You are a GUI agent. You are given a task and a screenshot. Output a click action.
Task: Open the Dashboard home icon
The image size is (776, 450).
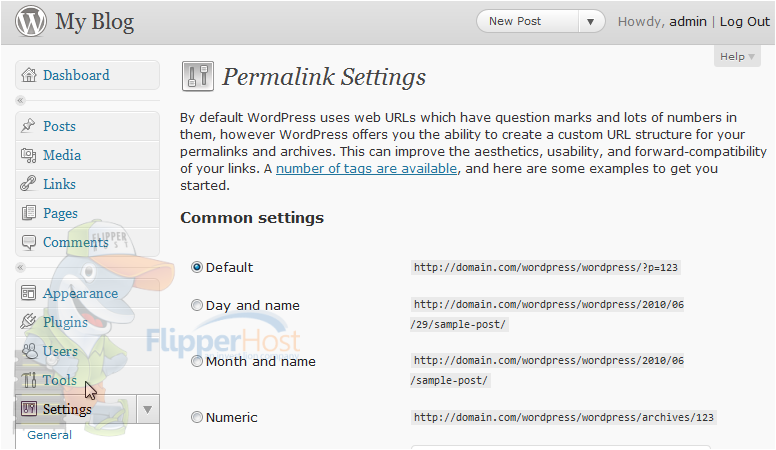point(29,75)
